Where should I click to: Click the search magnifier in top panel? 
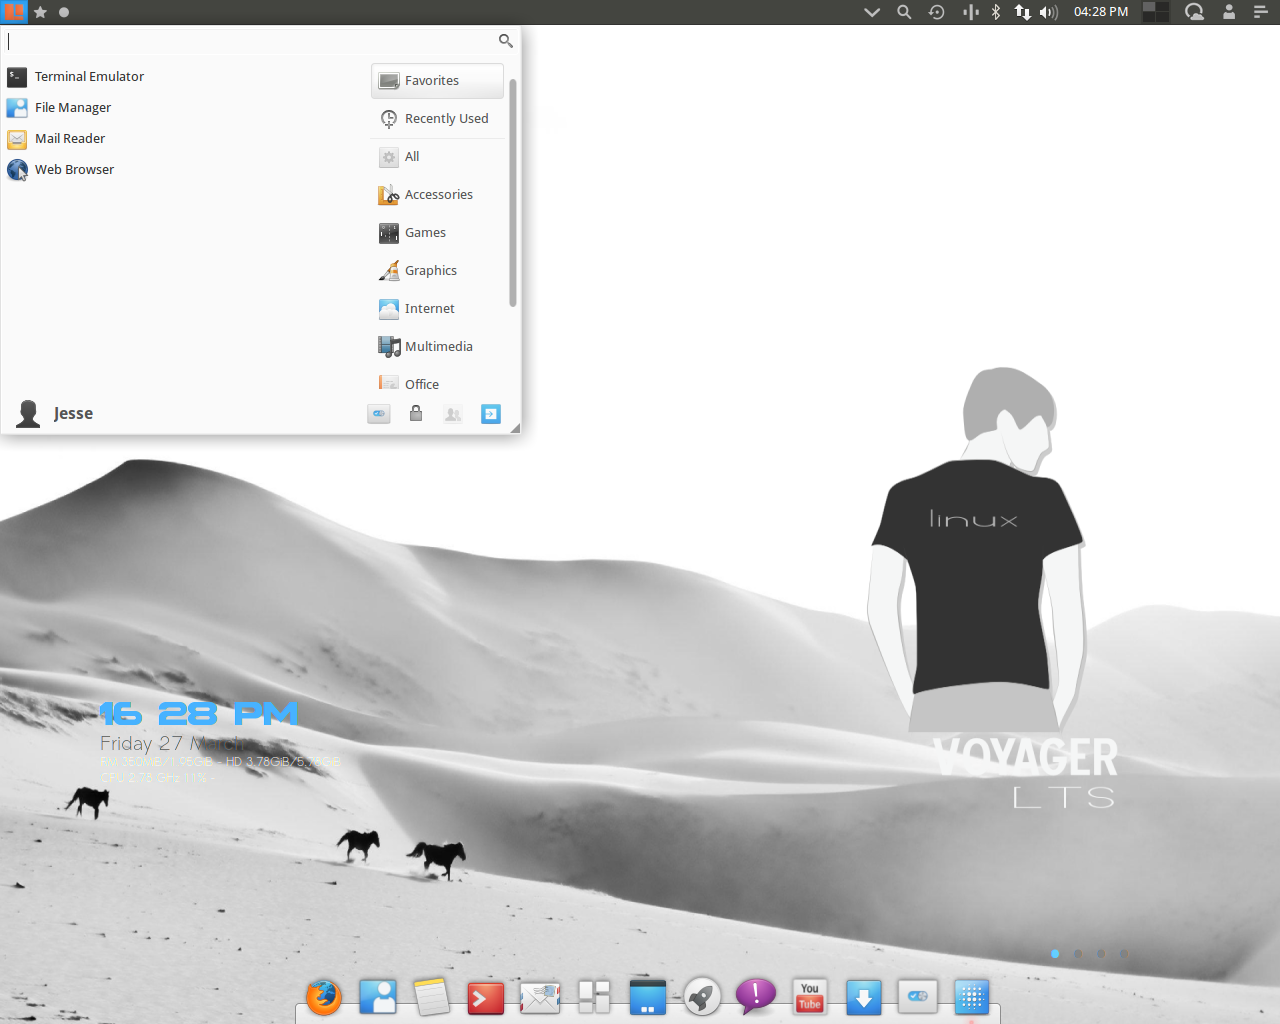[904, 12]
